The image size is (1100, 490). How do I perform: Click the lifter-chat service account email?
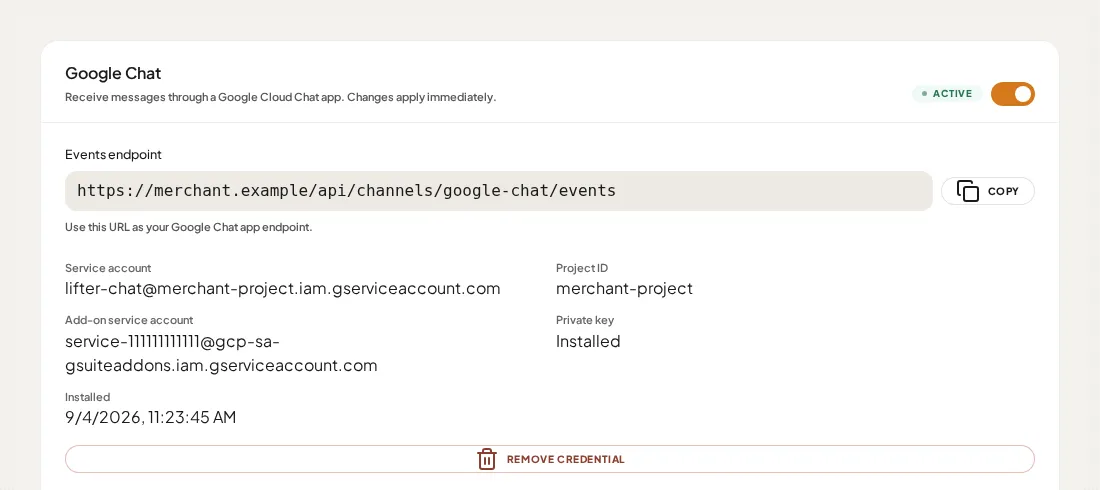(283, 289)
